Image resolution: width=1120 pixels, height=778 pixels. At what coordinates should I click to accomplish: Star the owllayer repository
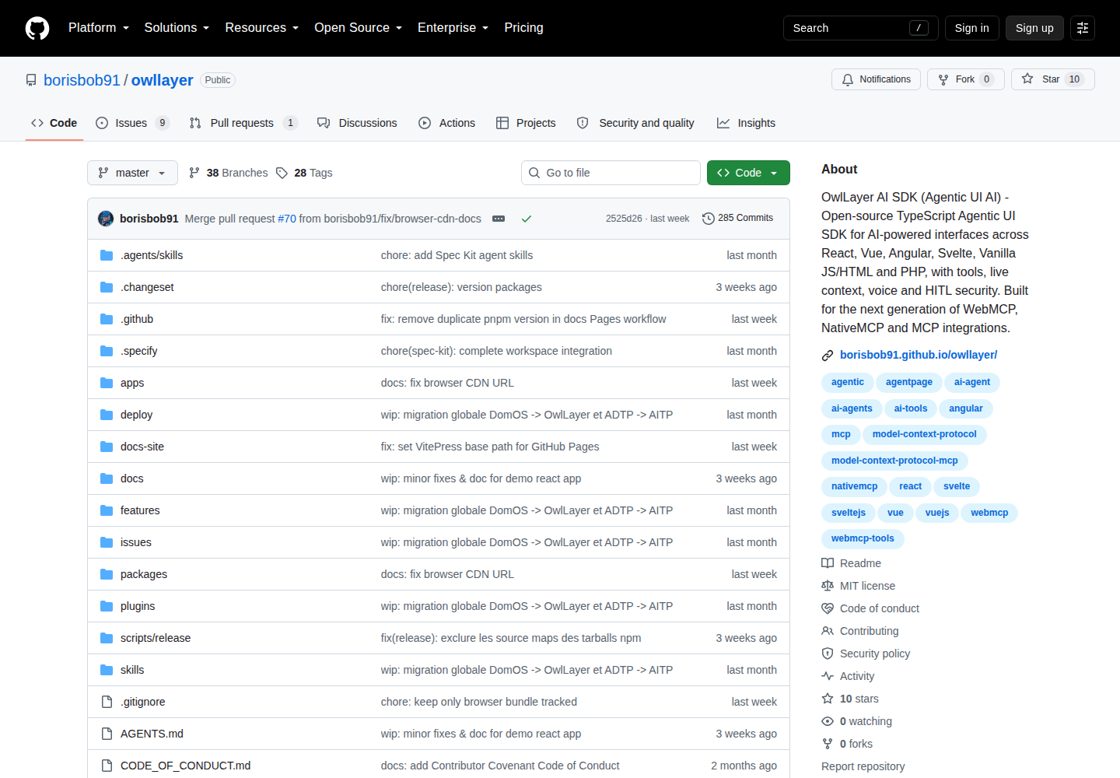pos(1053,79)
